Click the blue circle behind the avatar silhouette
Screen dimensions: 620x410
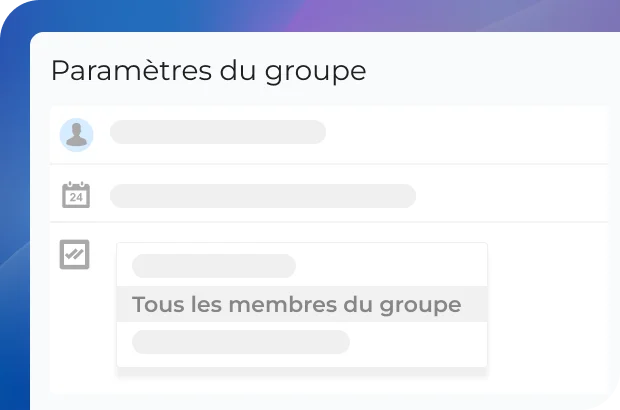coord(66,126)
